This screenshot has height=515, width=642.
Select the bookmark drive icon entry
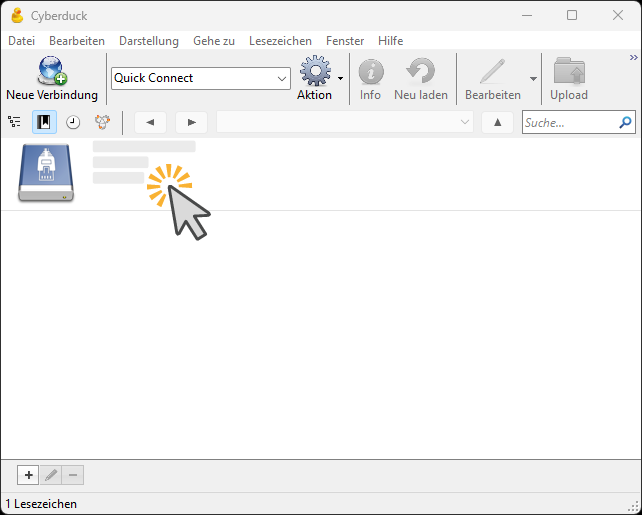coord(46,172)
